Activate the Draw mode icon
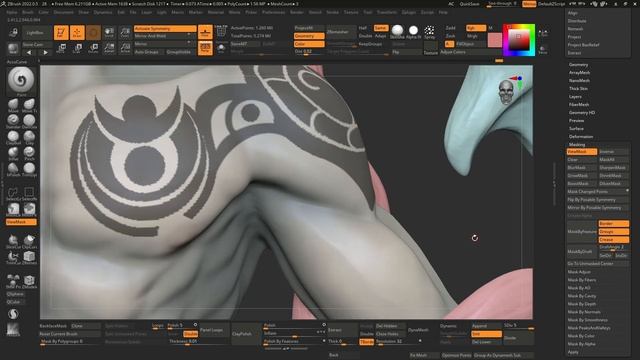This screenshot has width=640, height=360. click(77, 33)
